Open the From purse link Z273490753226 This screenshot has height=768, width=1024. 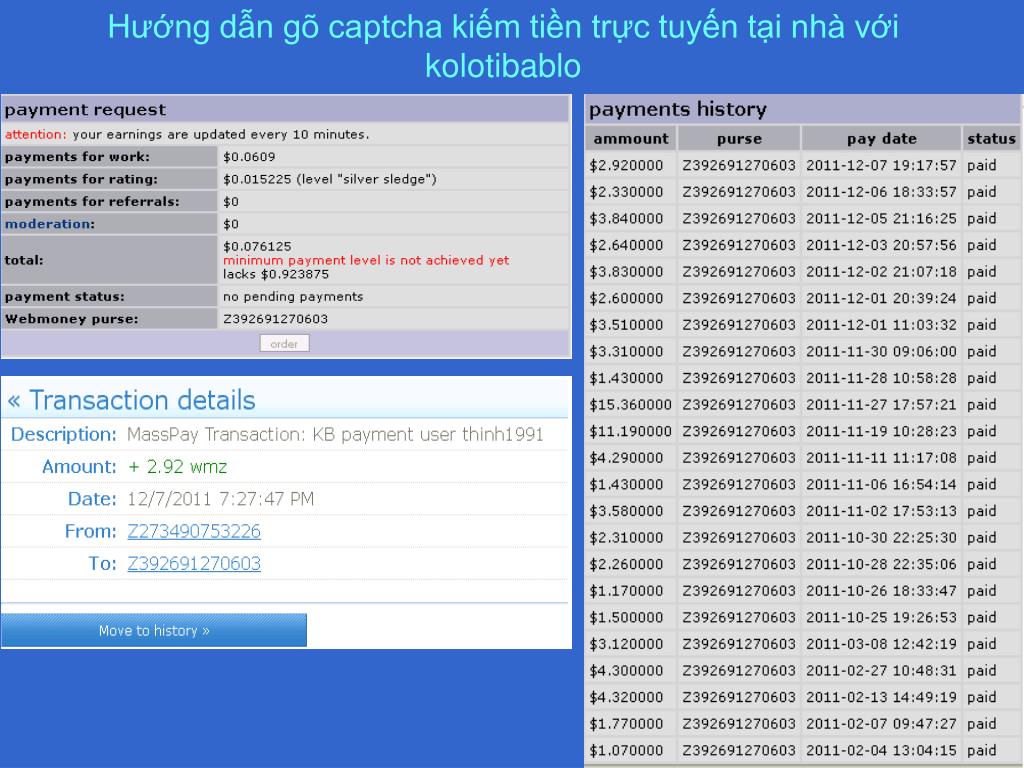194,531
